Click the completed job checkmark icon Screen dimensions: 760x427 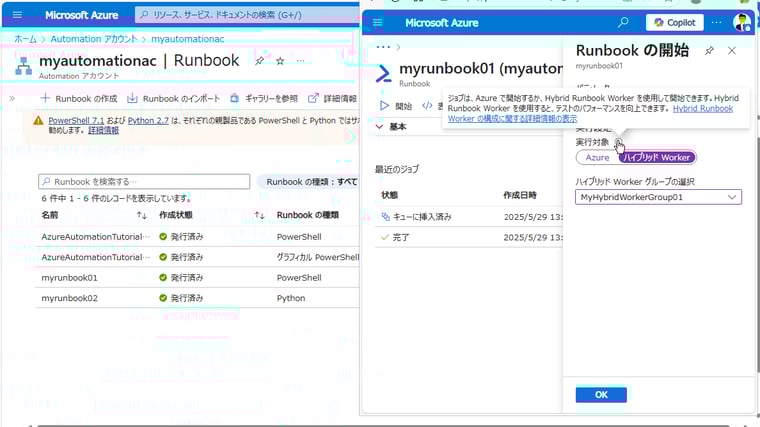click(x=385, y=237)
